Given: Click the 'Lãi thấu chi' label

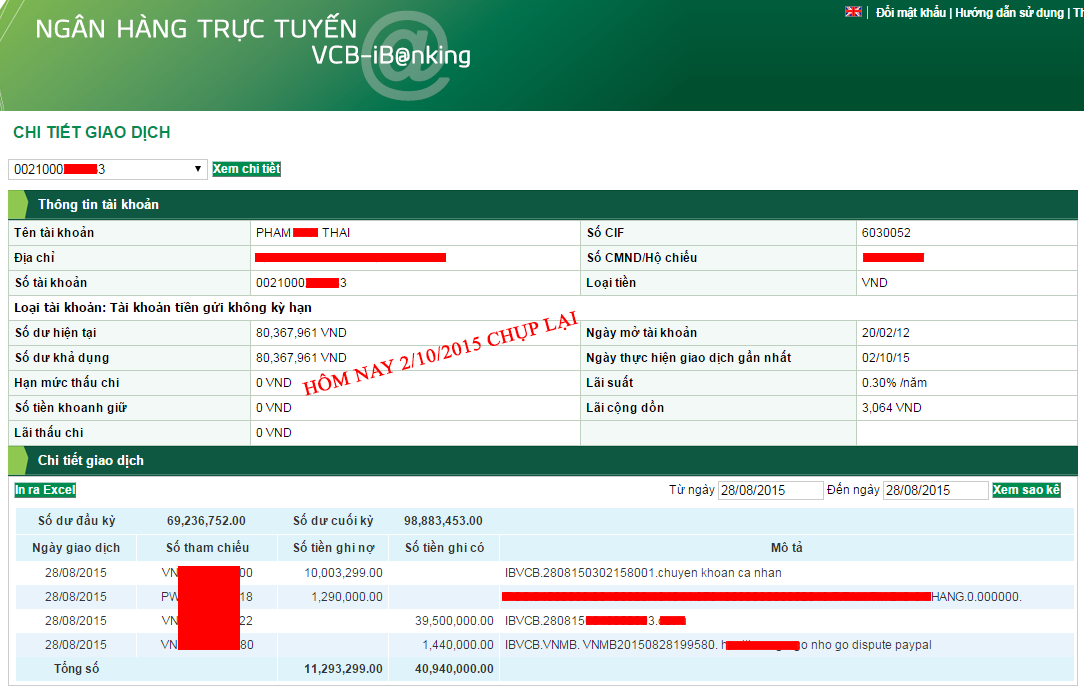Looking at the screenshot, I should coord(49,433).
